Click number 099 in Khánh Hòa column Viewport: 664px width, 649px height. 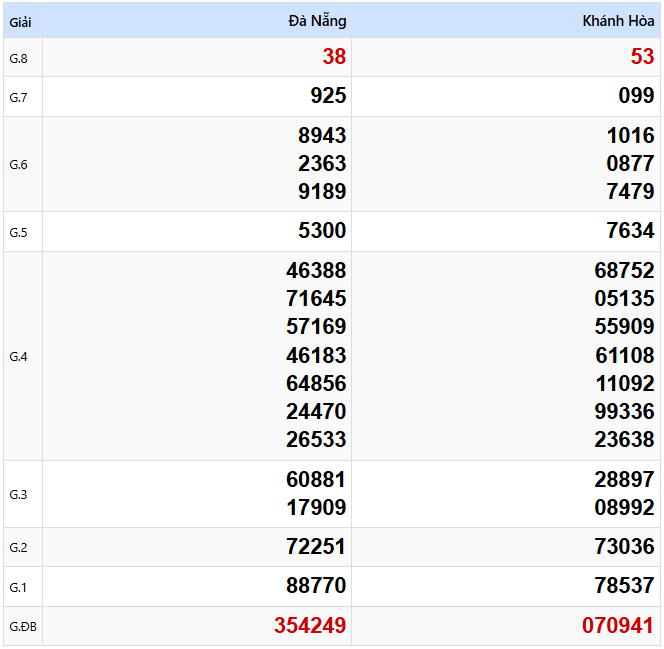click(x=636, y=96)
